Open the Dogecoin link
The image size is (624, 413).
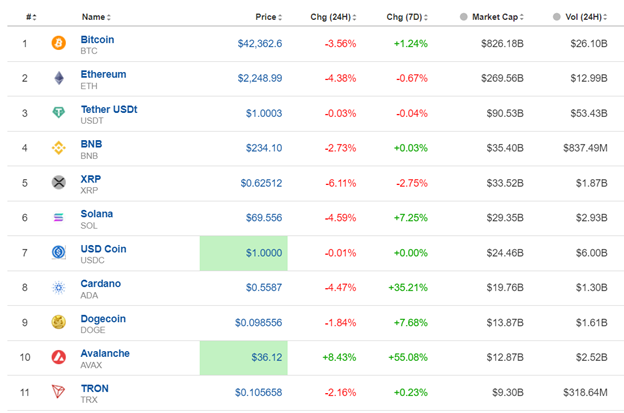(x=103, y=319)
